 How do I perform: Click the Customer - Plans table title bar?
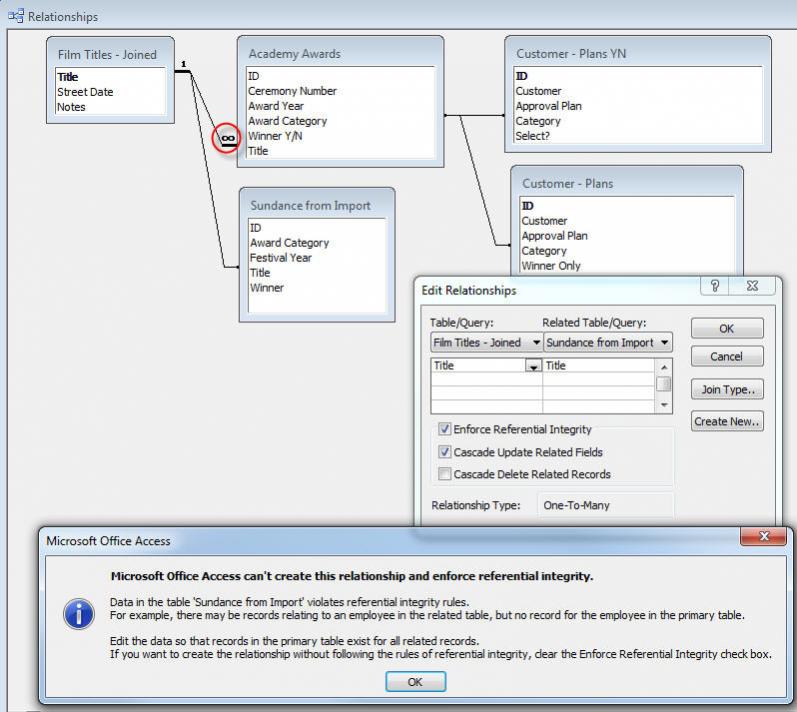627,183
